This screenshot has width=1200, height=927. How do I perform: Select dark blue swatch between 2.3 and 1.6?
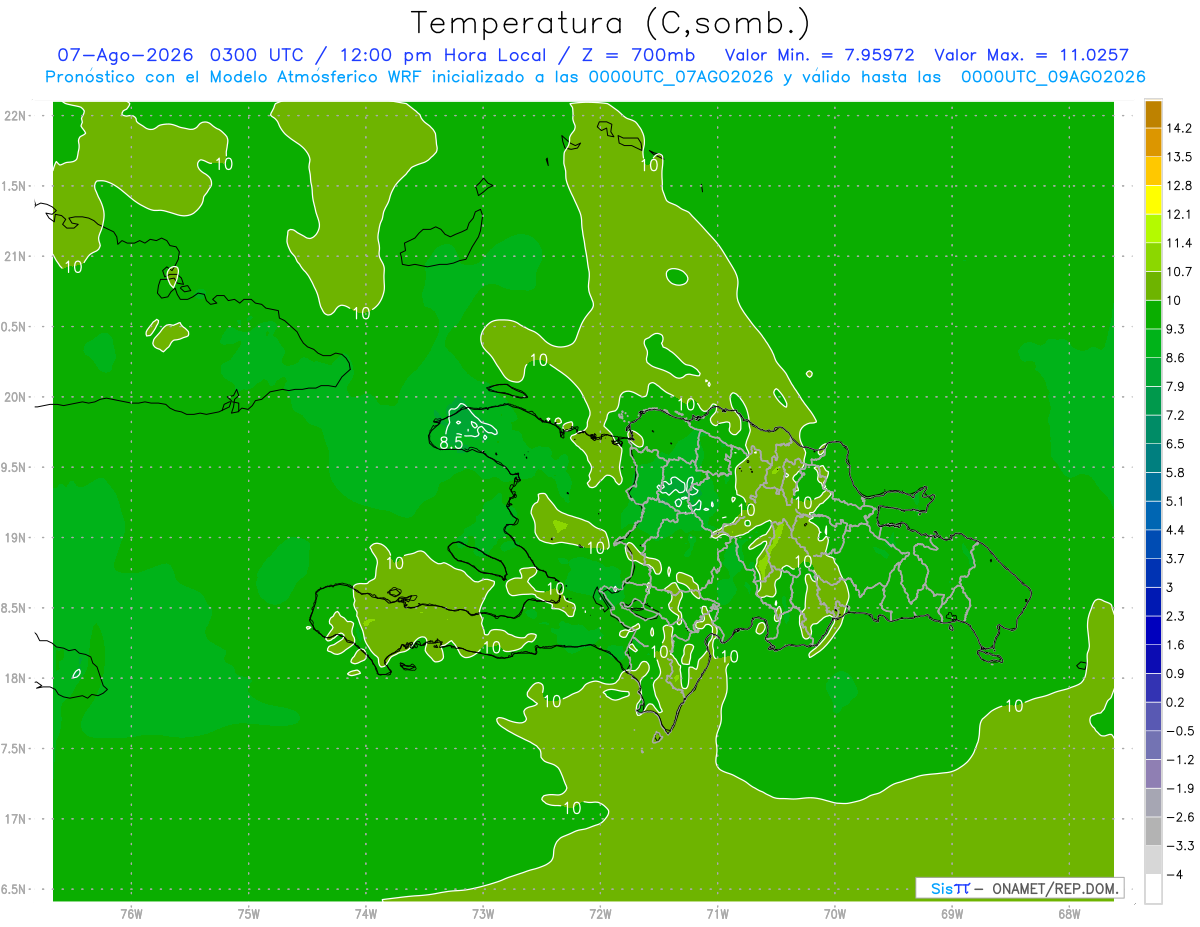[1153, 630]
